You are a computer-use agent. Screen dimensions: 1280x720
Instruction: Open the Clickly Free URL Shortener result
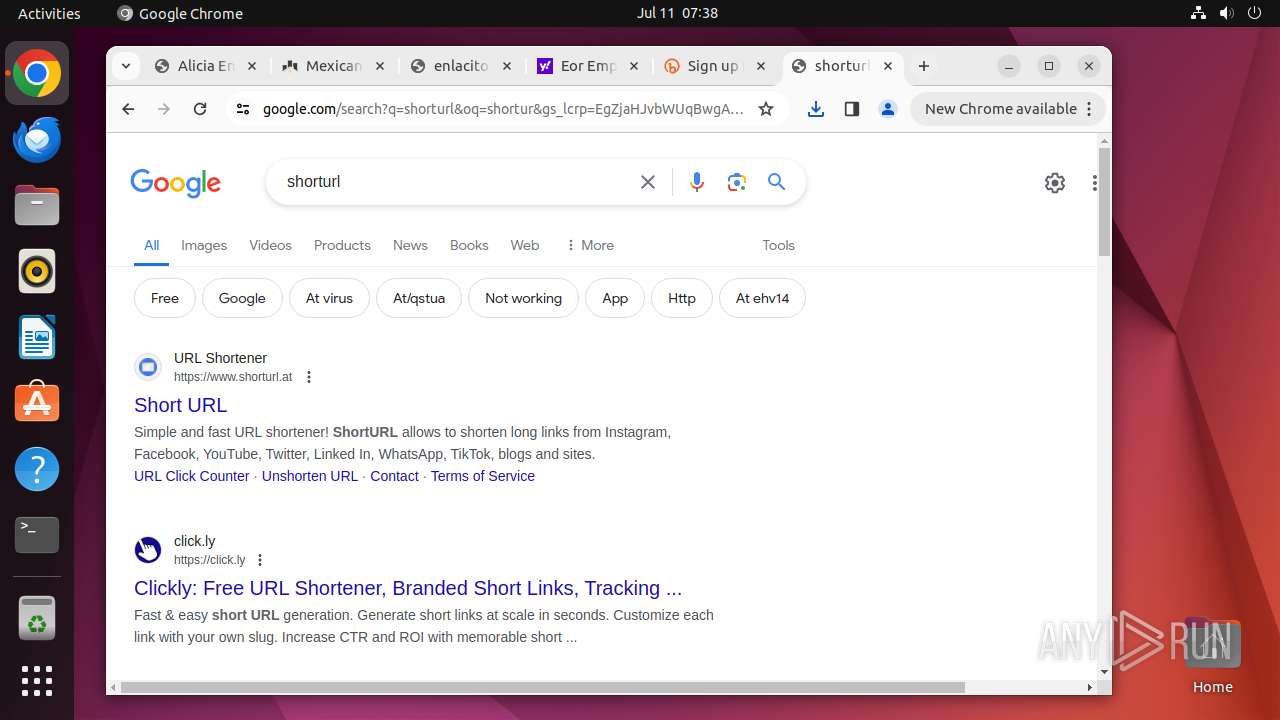point(408,588)
